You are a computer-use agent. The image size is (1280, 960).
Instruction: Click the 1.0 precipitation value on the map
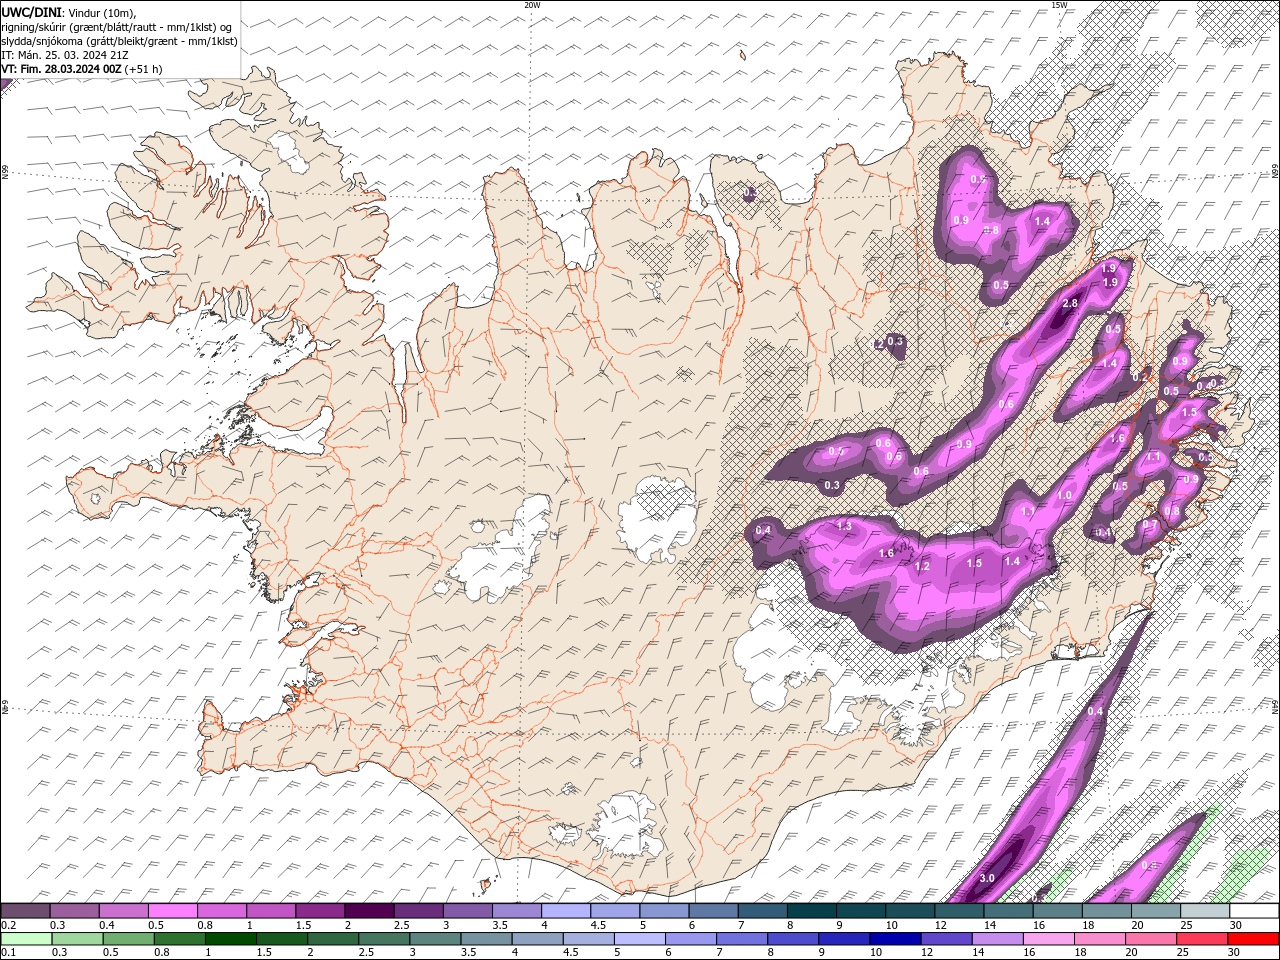pyautogui.click(x=1064, y=495)
